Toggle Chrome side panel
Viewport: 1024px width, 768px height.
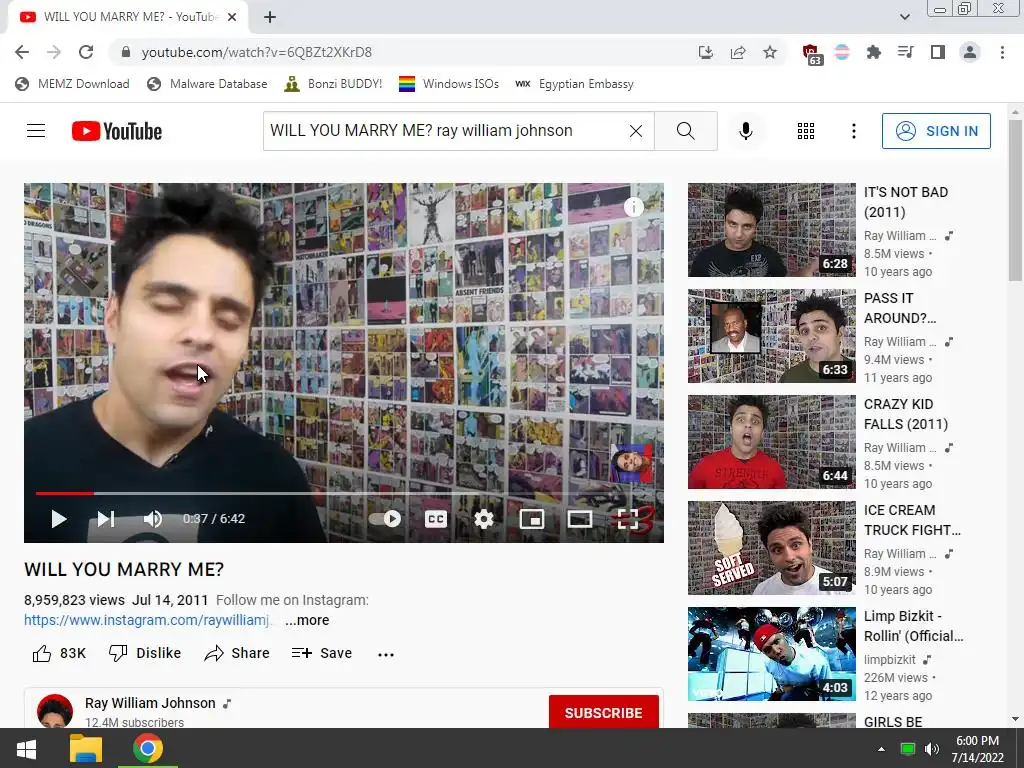point(938,52)
